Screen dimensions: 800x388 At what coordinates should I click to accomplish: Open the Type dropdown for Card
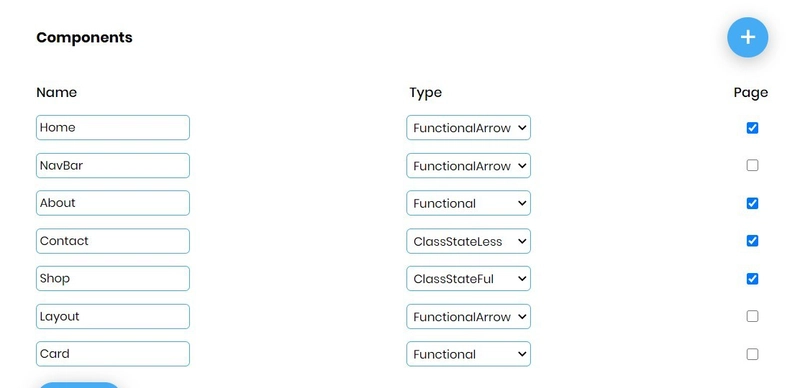468,354
